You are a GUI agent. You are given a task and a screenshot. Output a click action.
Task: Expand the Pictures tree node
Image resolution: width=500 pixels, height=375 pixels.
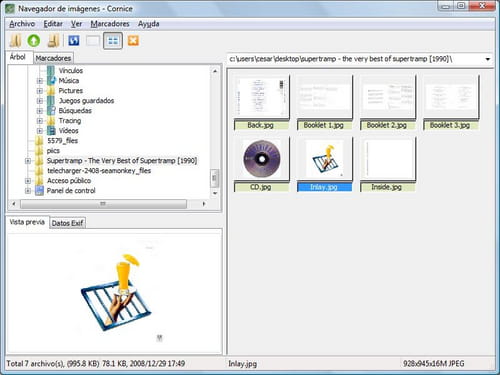click(x=40, y=91)
